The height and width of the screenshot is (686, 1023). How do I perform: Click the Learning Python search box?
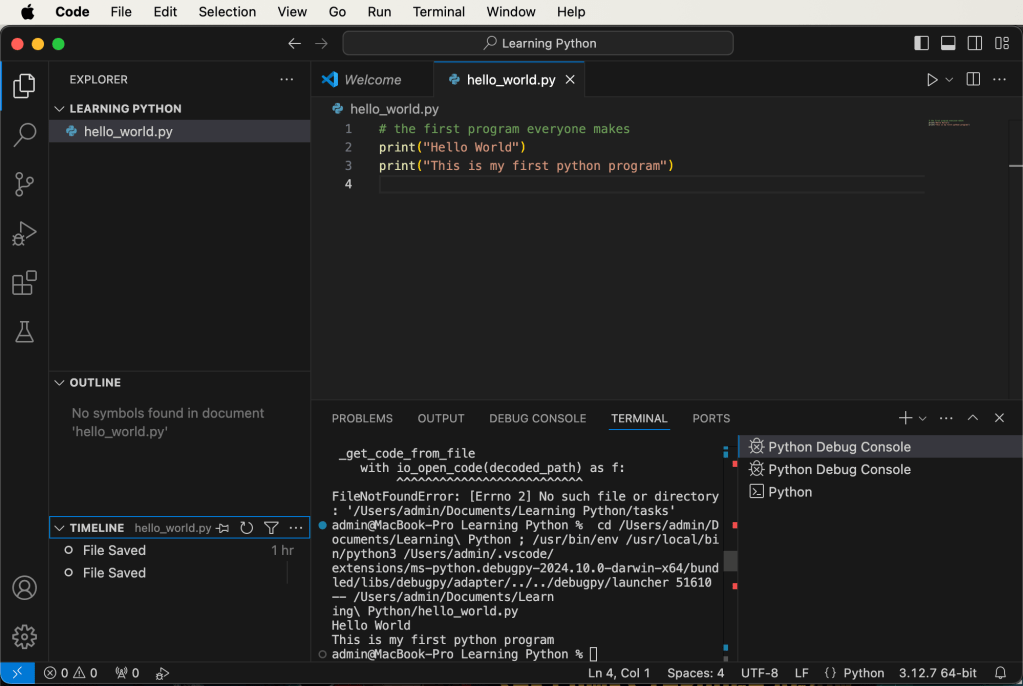point(538,43)
